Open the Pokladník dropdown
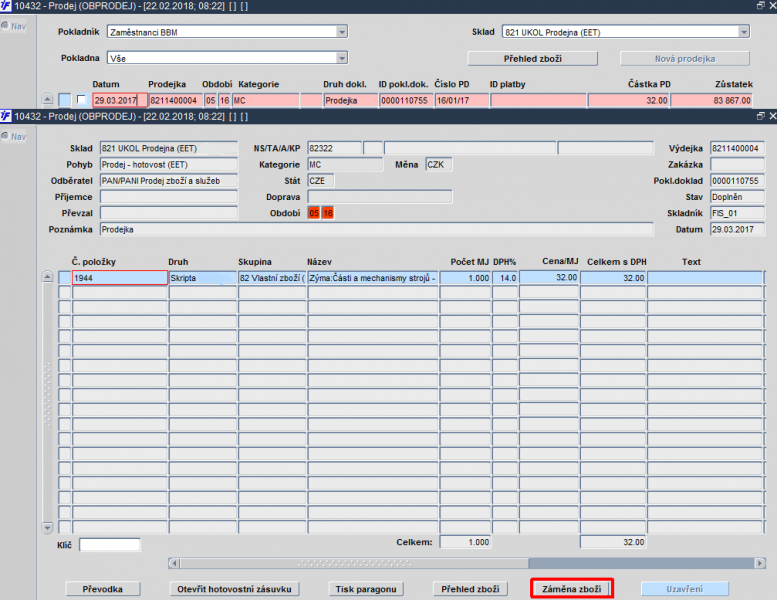 (x=341, y=32)
